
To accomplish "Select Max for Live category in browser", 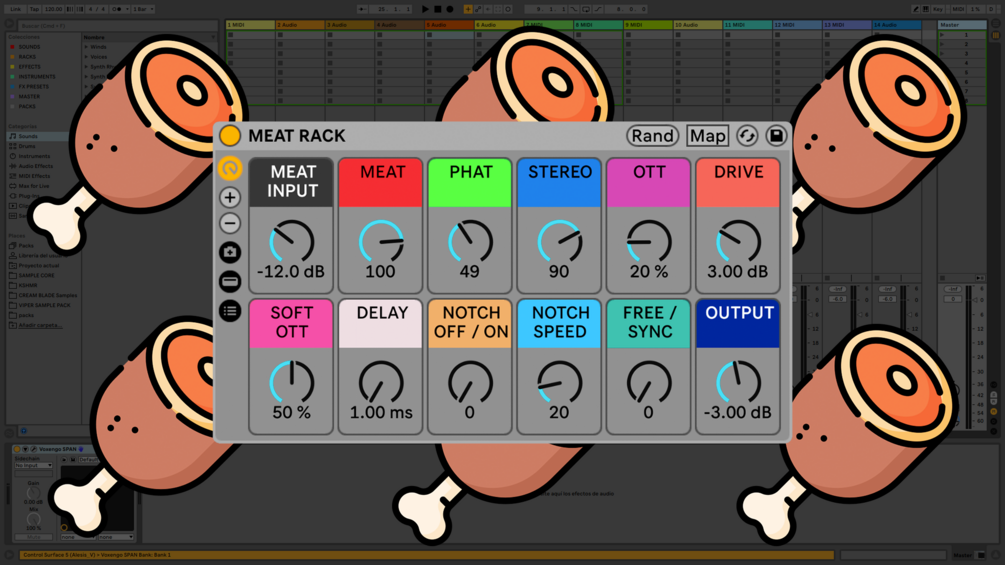I will click(33, 186).
